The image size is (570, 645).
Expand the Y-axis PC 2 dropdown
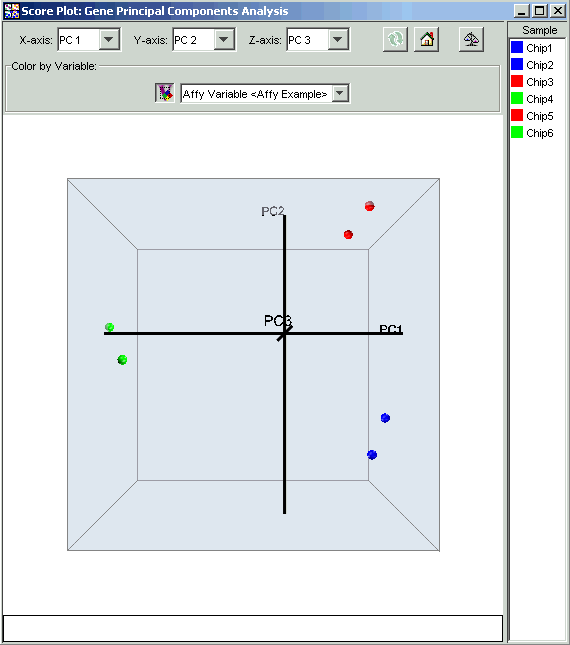[224, 40]
